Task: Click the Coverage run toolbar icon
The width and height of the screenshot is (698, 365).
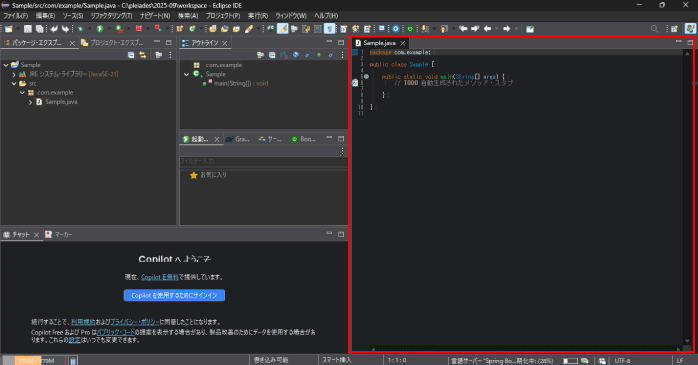Action: click(x=119, y=29)
